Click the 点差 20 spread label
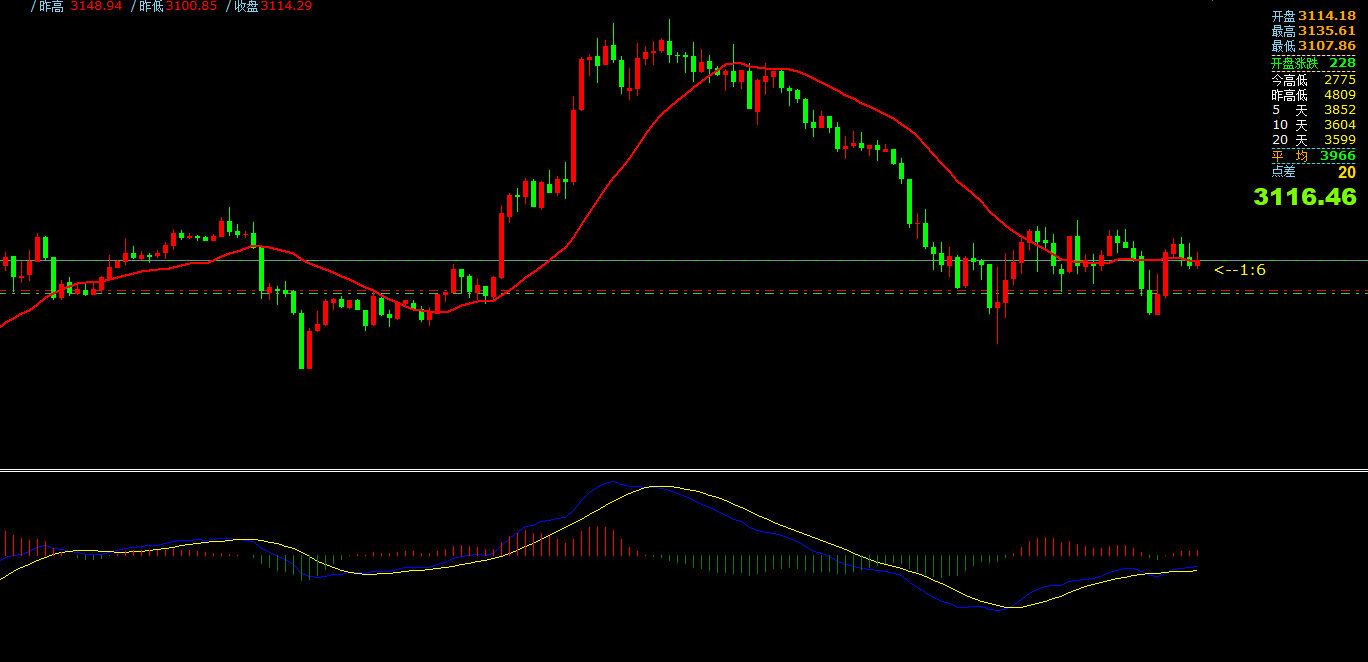 pos(1313,172)
